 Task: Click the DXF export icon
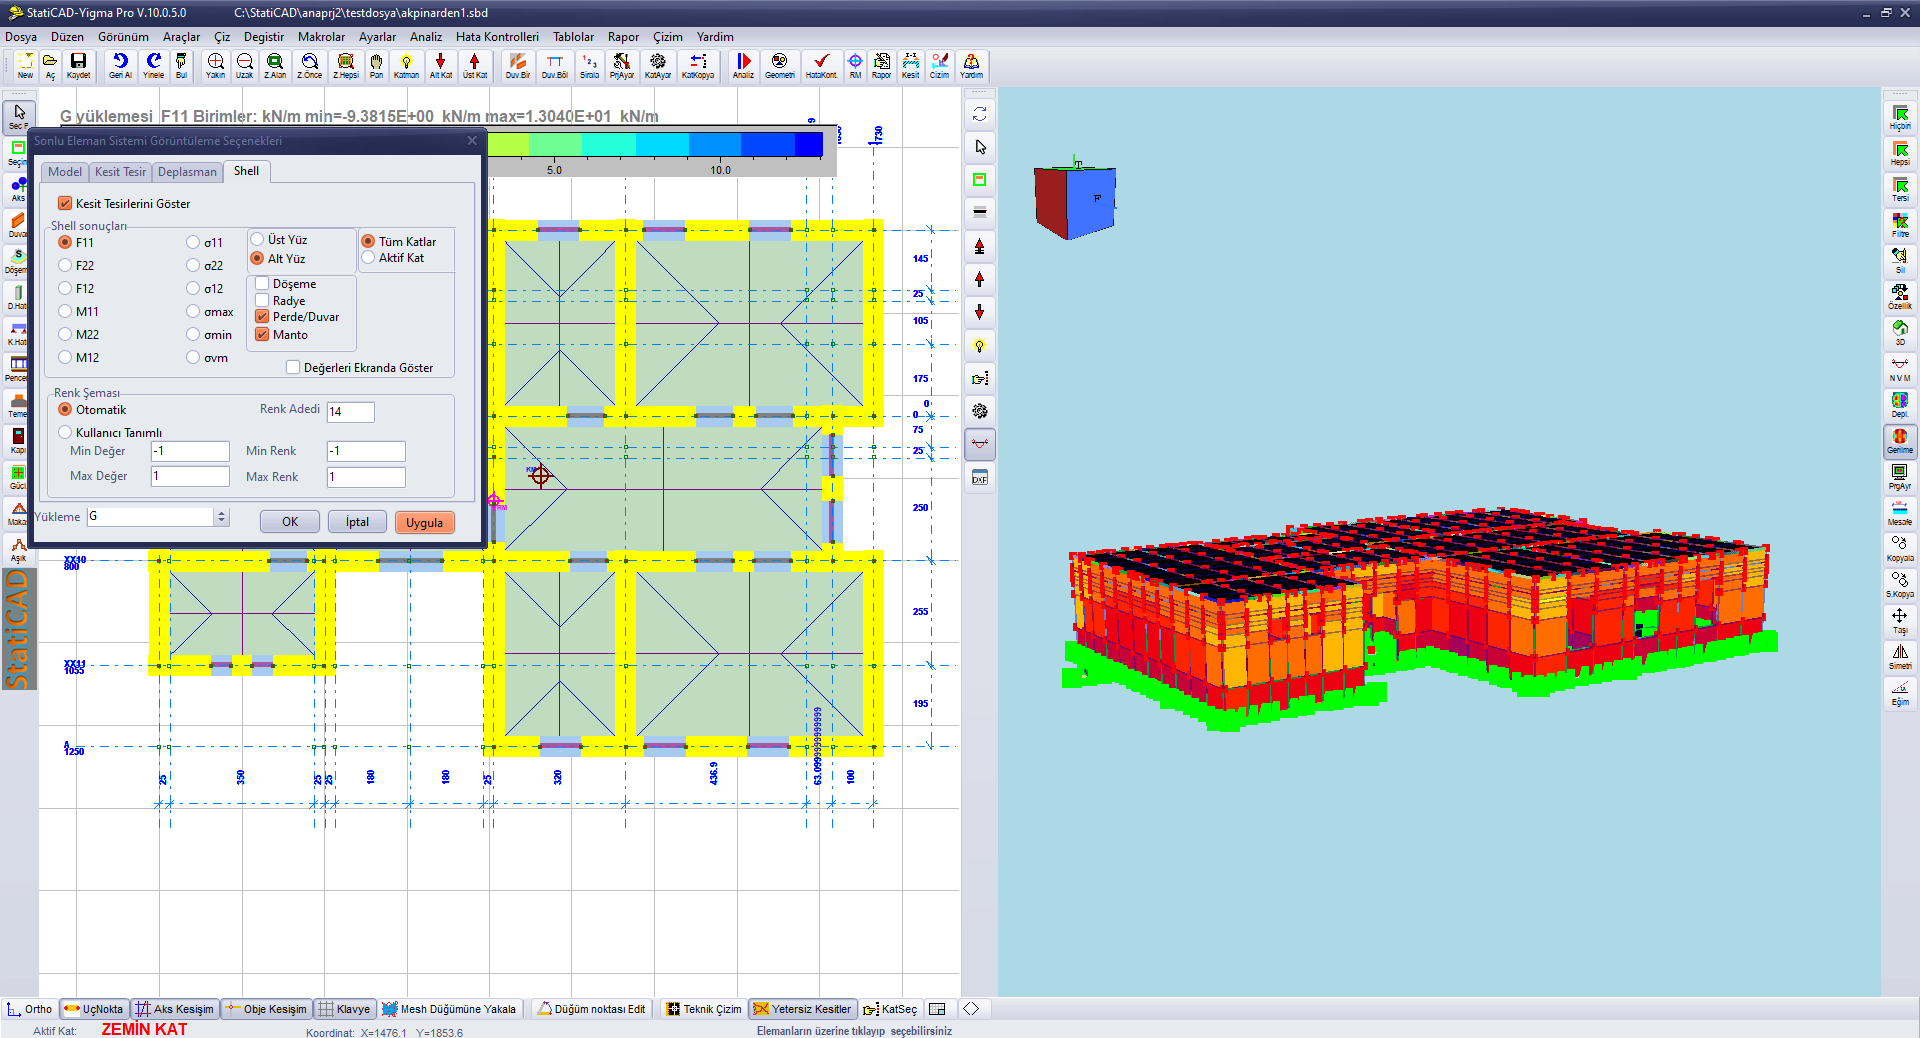(980, 478)
